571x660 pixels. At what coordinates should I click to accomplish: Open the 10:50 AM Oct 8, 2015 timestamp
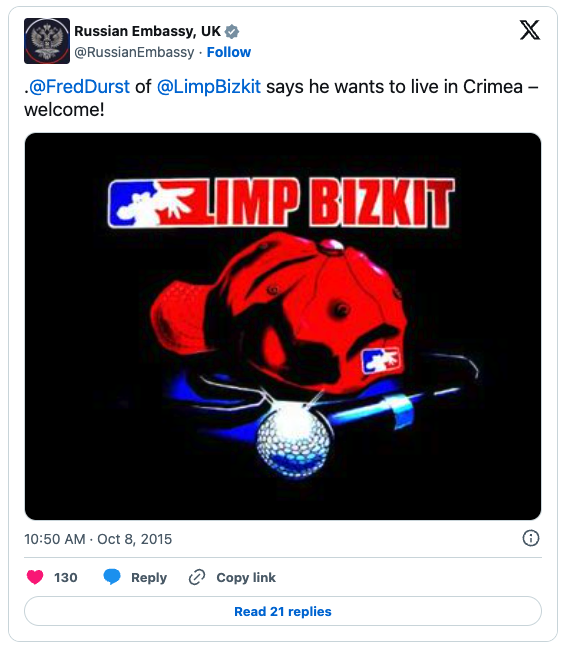(x=98, y=539)
